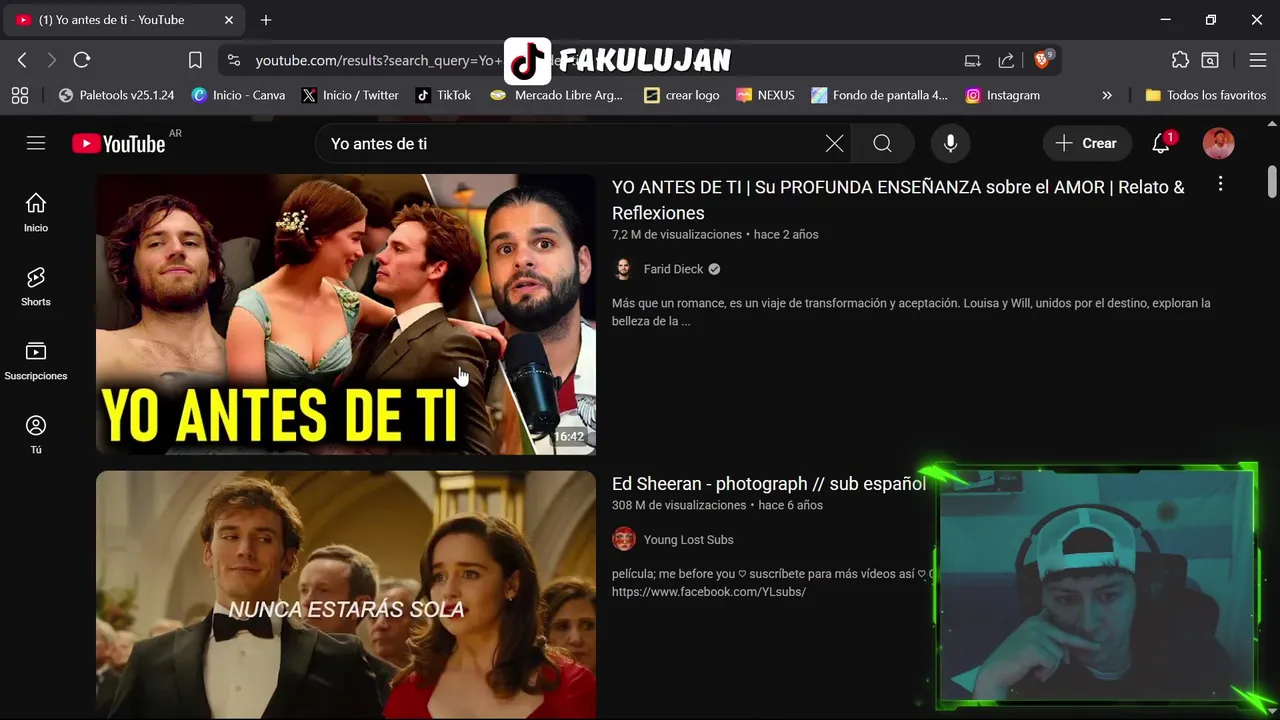Screen dimensions: 1280x720
Task: Click Farid Dieck channel avatar
Action: coord(623,269)
